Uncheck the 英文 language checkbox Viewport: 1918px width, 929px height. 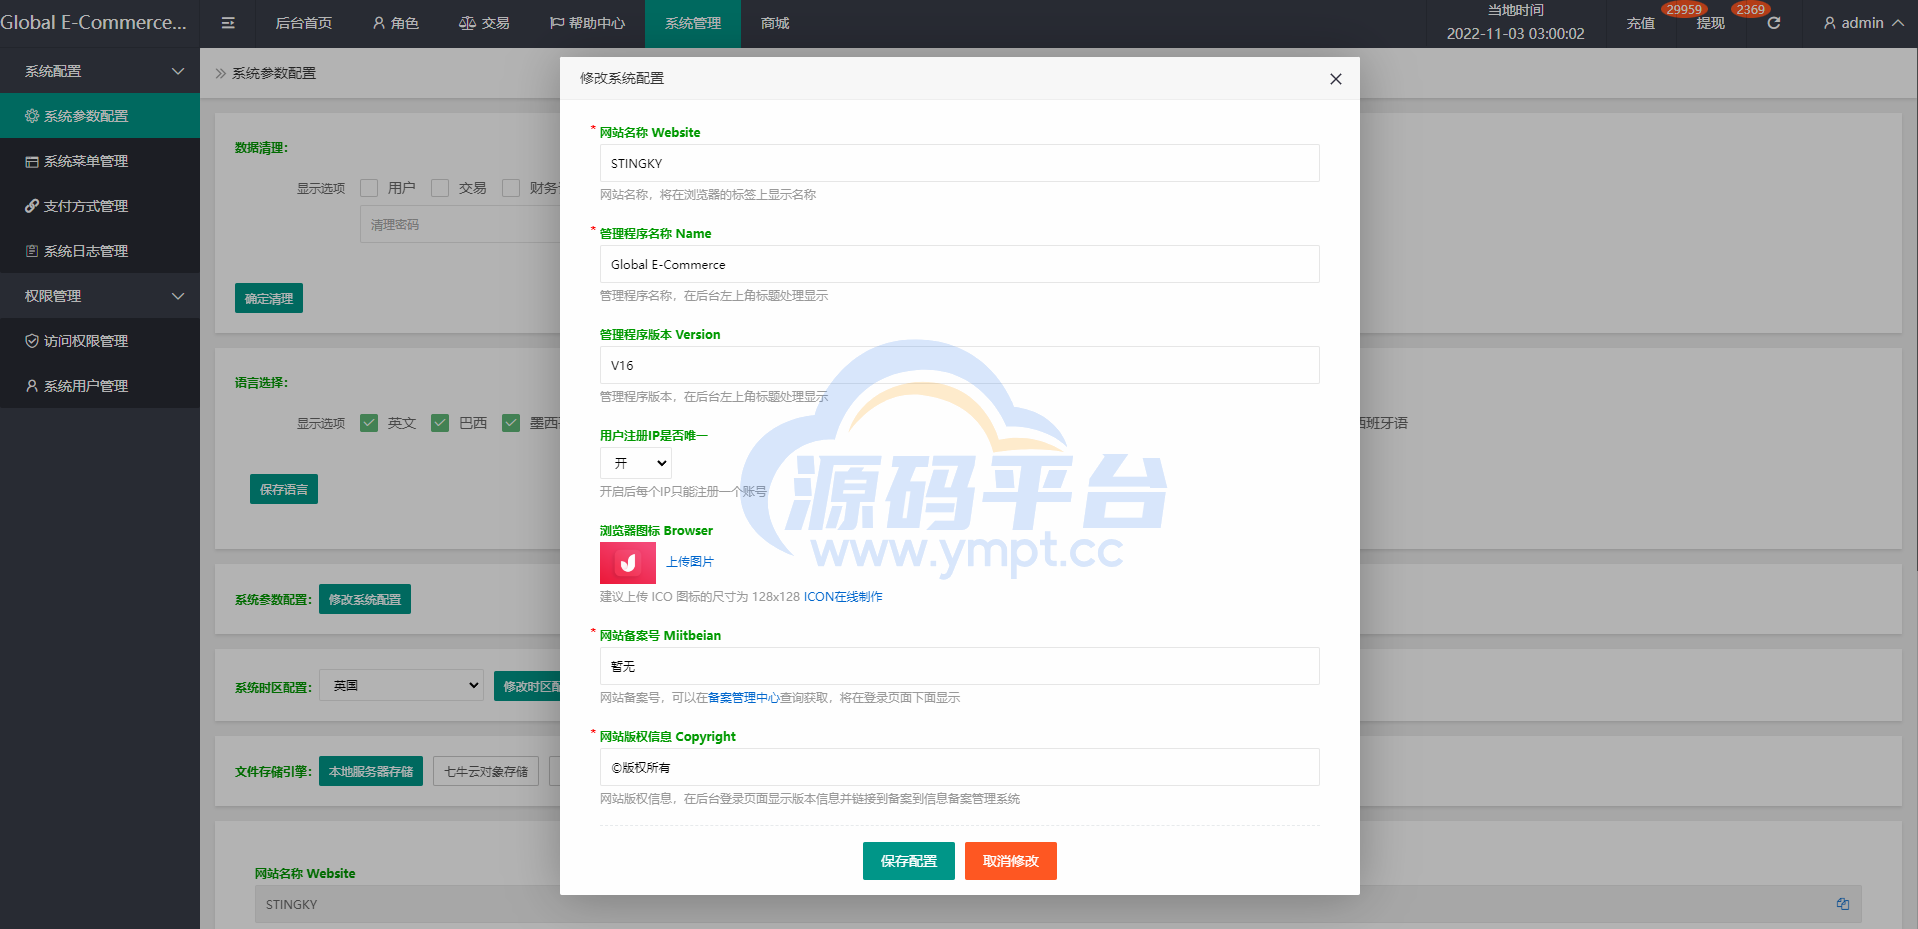[369, 423]
